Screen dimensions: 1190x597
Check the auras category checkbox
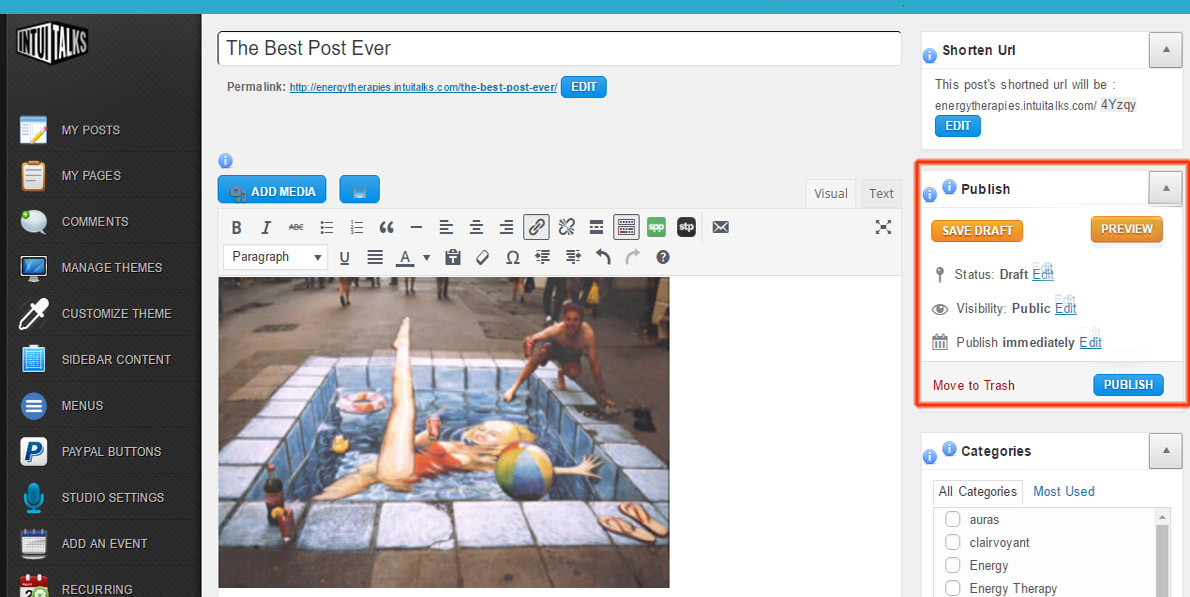tap(952, 520)
